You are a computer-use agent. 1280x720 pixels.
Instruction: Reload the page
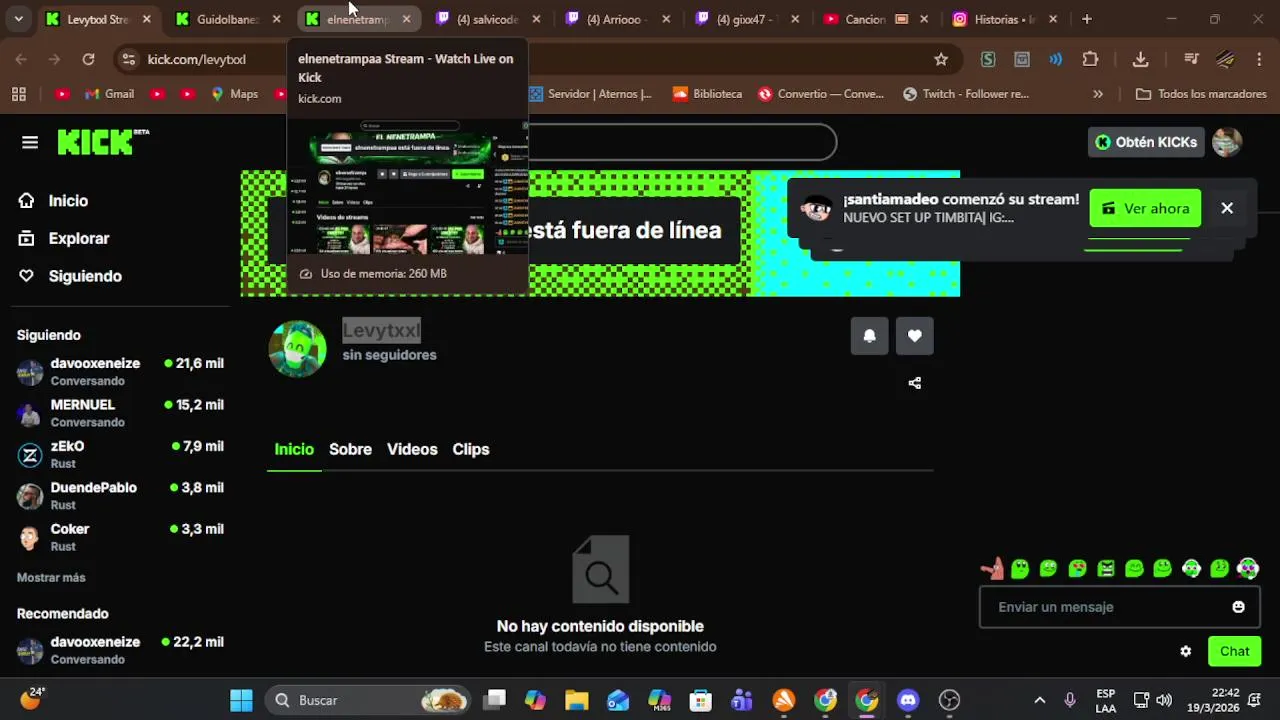click(x=88, y=59)
